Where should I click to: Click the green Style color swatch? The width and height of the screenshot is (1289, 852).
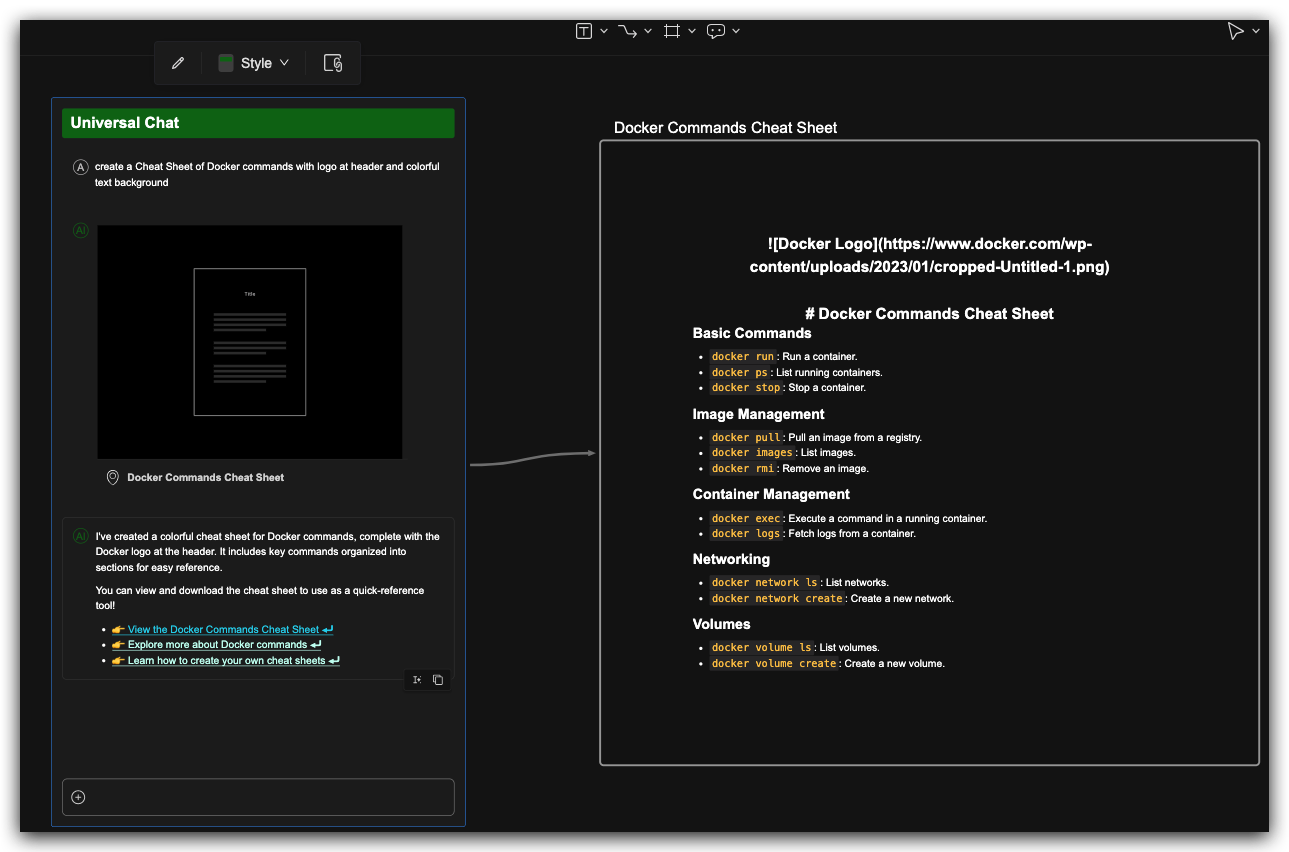[x=226, y=63]
